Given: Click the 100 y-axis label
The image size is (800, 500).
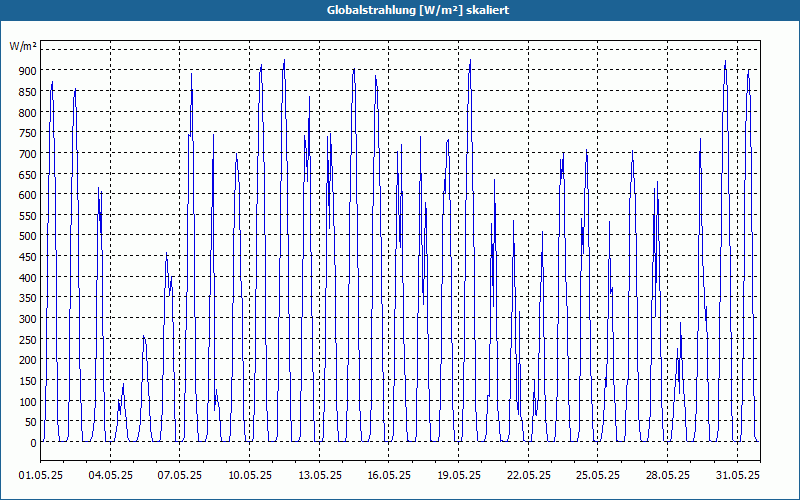Looking at the screenshot, I should [x=28, y=402].
